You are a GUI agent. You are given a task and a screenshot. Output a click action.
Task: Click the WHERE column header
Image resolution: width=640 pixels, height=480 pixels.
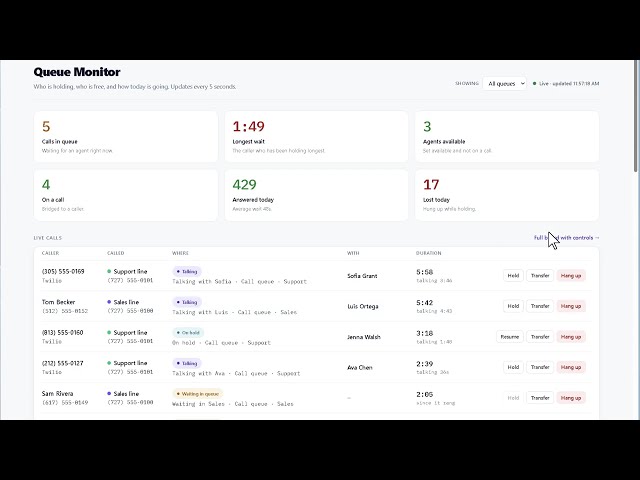click(x=180, y=253)
